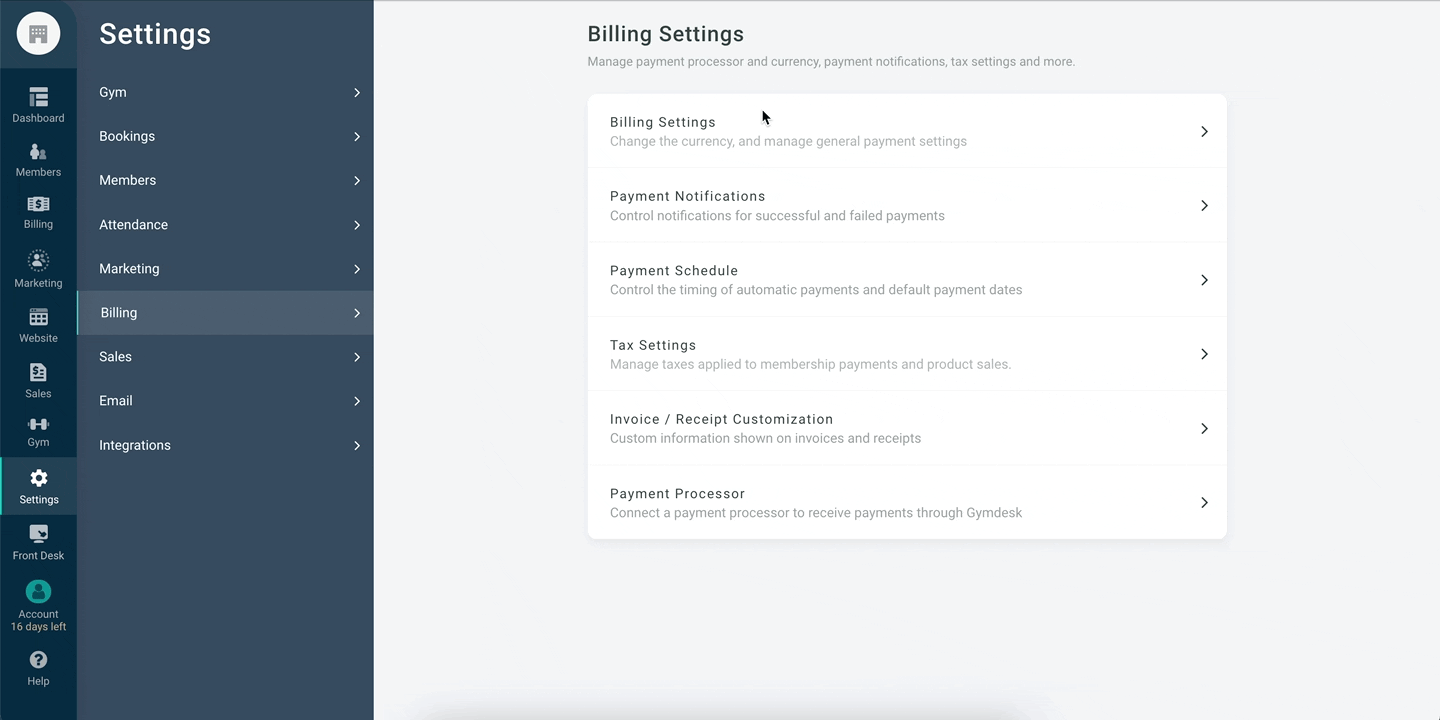Select Email in the Settings menu

(x=116, y=401)
